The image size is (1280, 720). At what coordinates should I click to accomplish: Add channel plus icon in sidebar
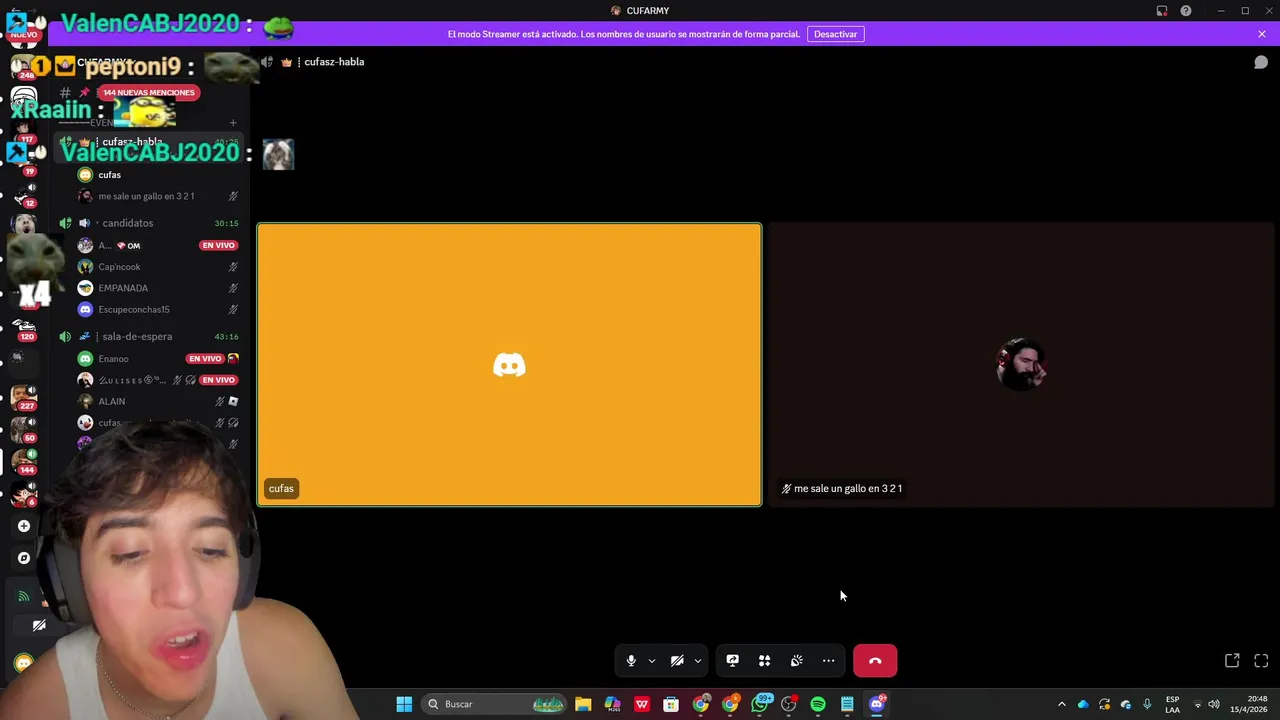(233, 123)
